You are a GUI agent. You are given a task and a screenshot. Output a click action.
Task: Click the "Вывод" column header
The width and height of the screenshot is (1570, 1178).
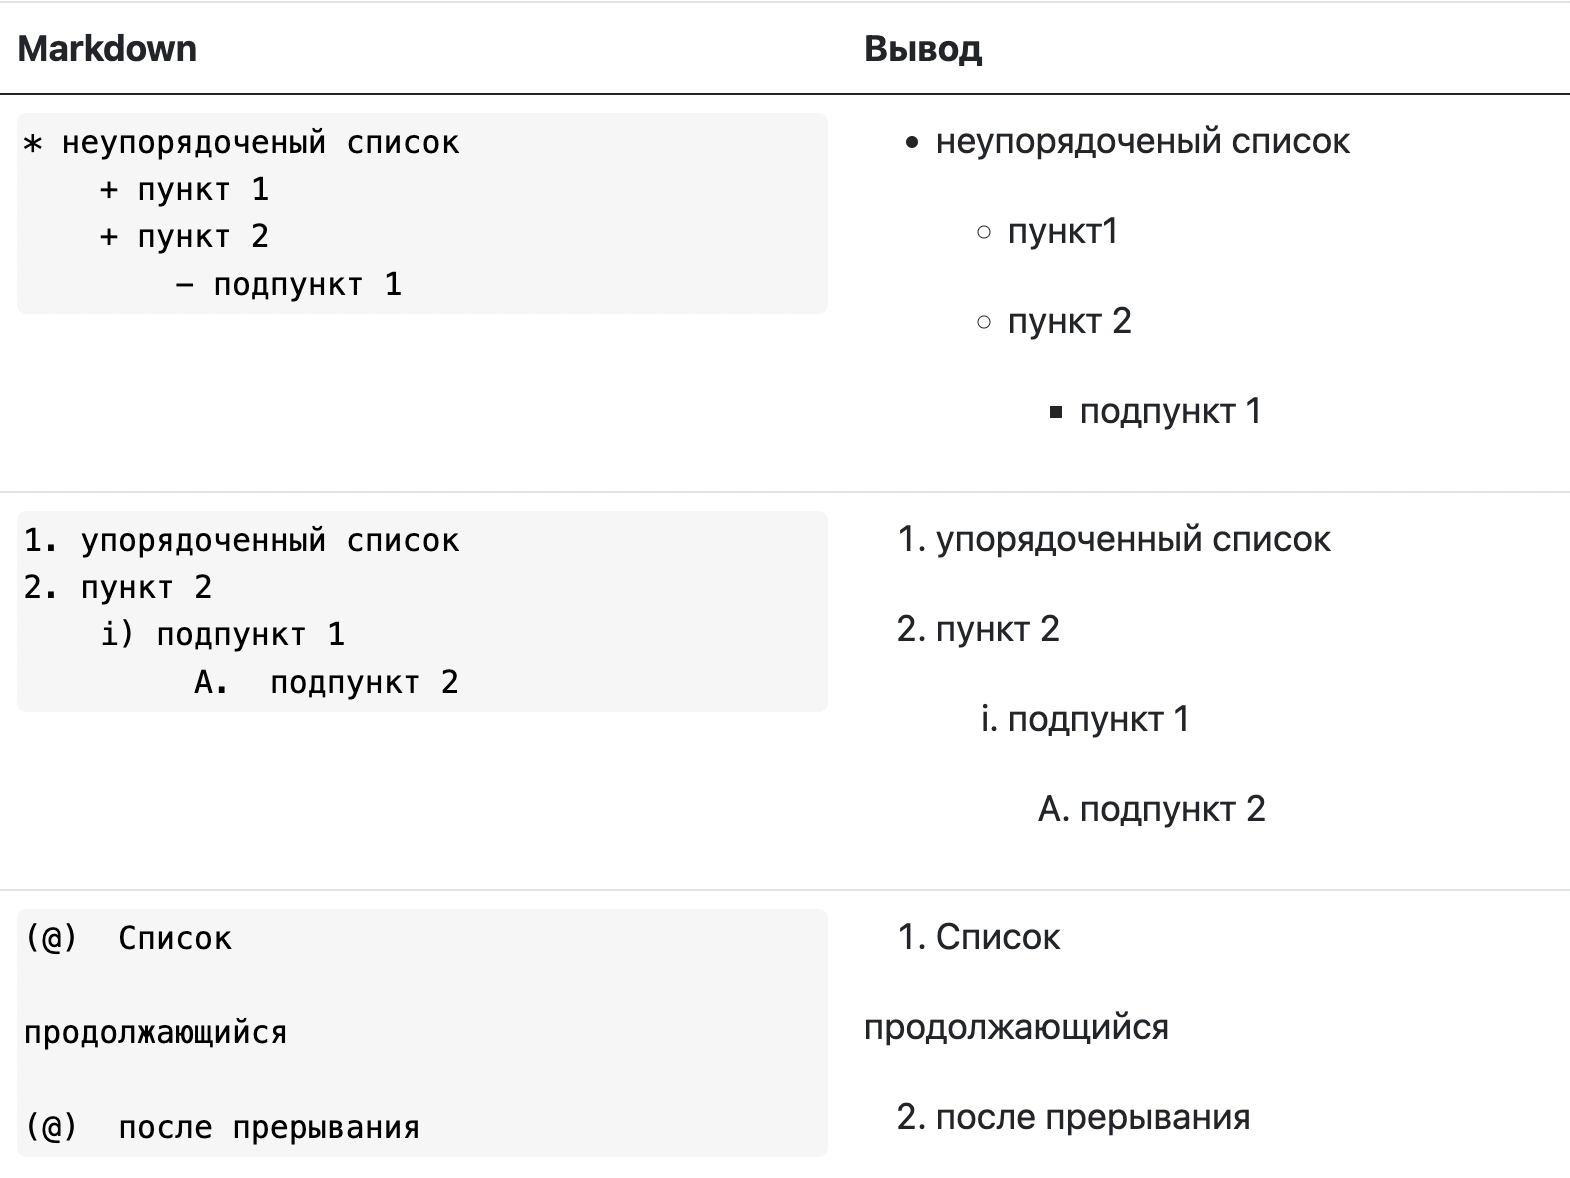(922, 49)
